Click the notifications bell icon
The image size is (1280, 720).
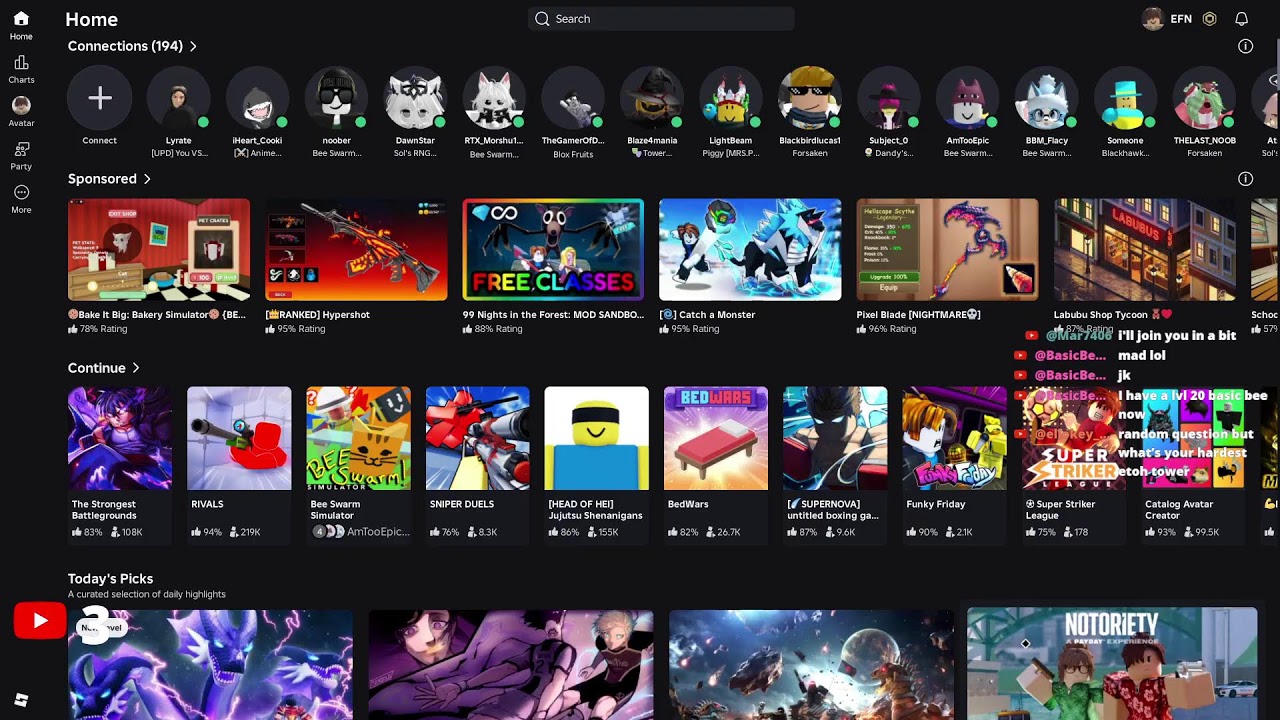[x=1241, y=19]
